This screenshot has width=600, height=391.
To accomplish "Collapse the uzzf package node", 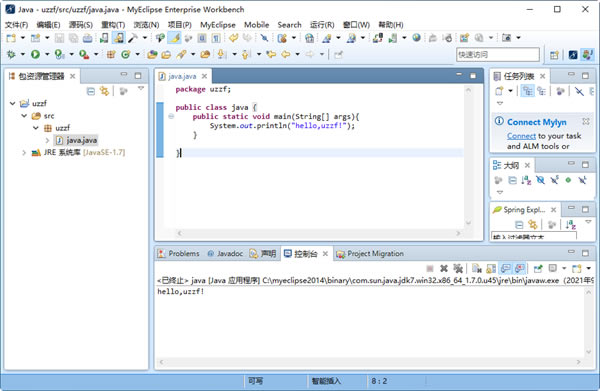I will (x=36, y=128).
